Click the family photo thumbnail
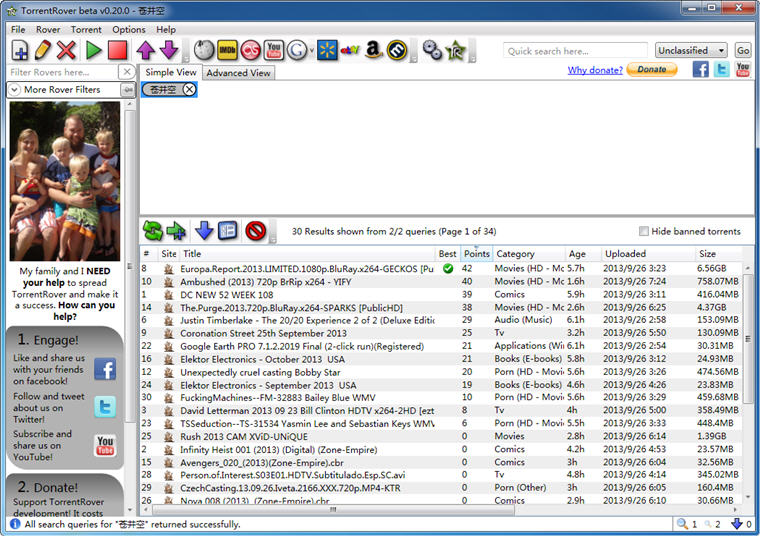This screenshot has width=760, height=536. point(65,181)
